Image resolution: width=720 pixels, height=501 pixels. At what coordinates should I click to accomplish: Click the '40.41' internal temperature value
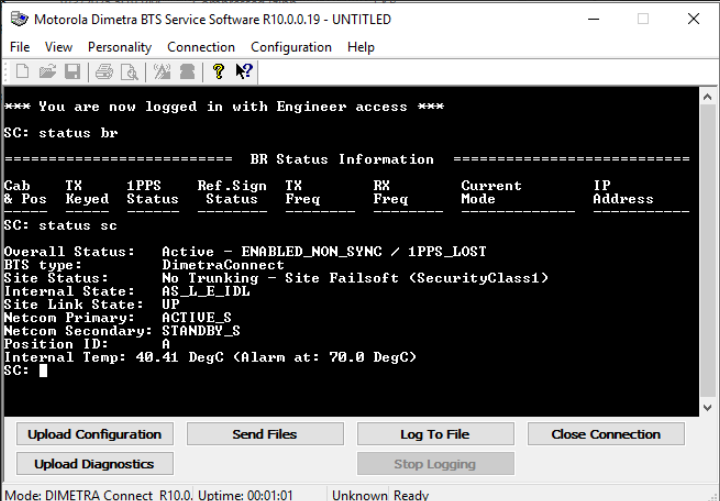pyautogui.click(x=157, y=357)
